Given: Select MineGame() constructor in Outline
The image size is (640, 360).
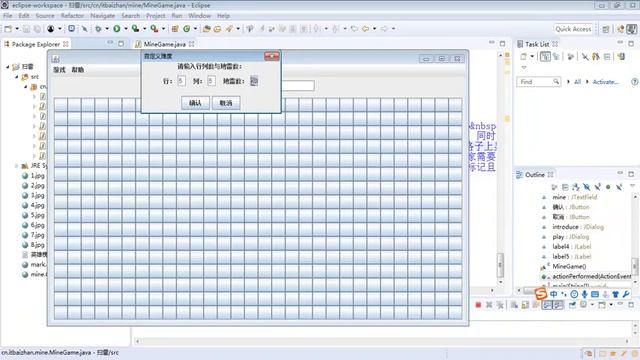Looking at the screenshot, I should 569,266.
